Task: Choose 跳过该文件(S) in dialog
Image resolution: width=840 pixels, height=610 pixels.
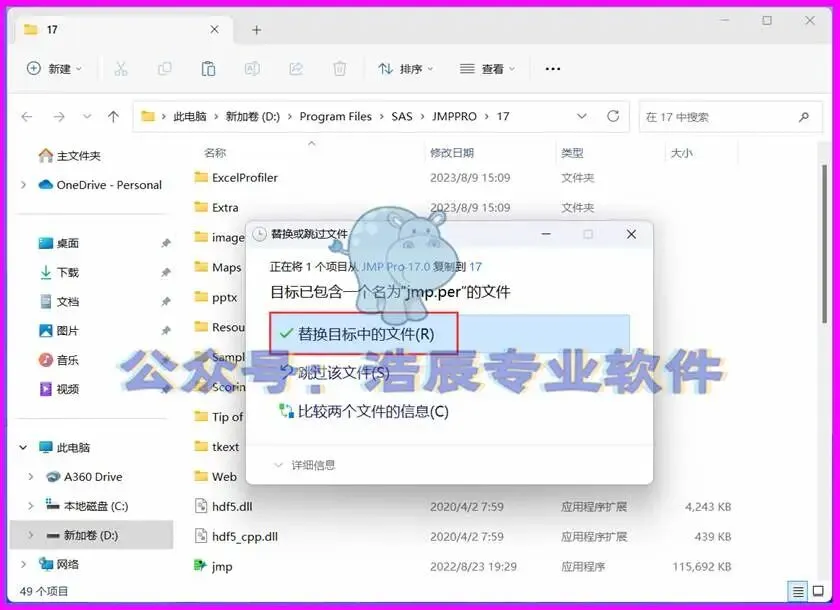Action: pyautogui.click(x=335, y=373)
